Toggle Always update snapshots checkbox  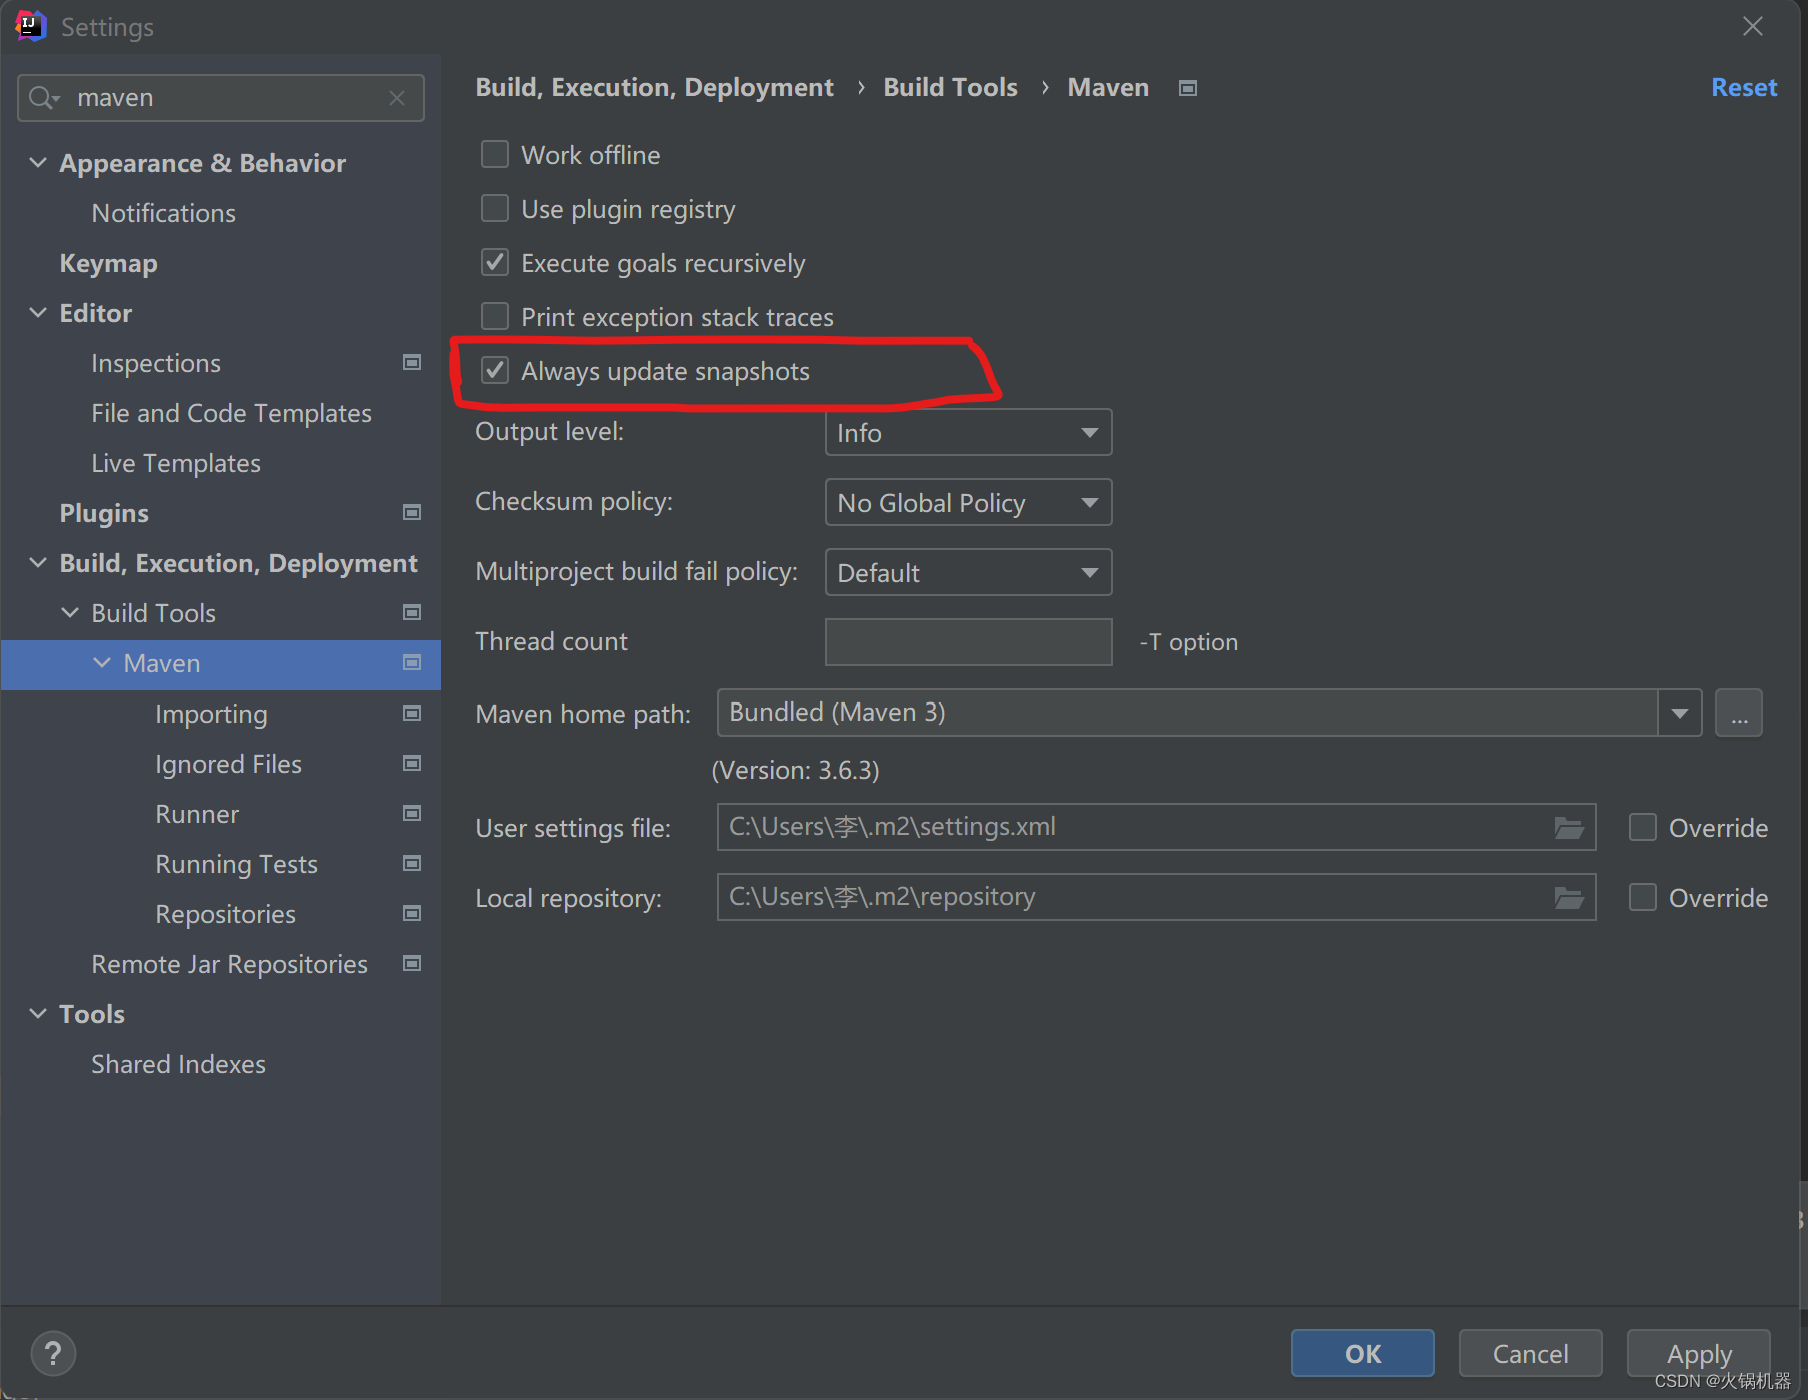tap(495, 370)
